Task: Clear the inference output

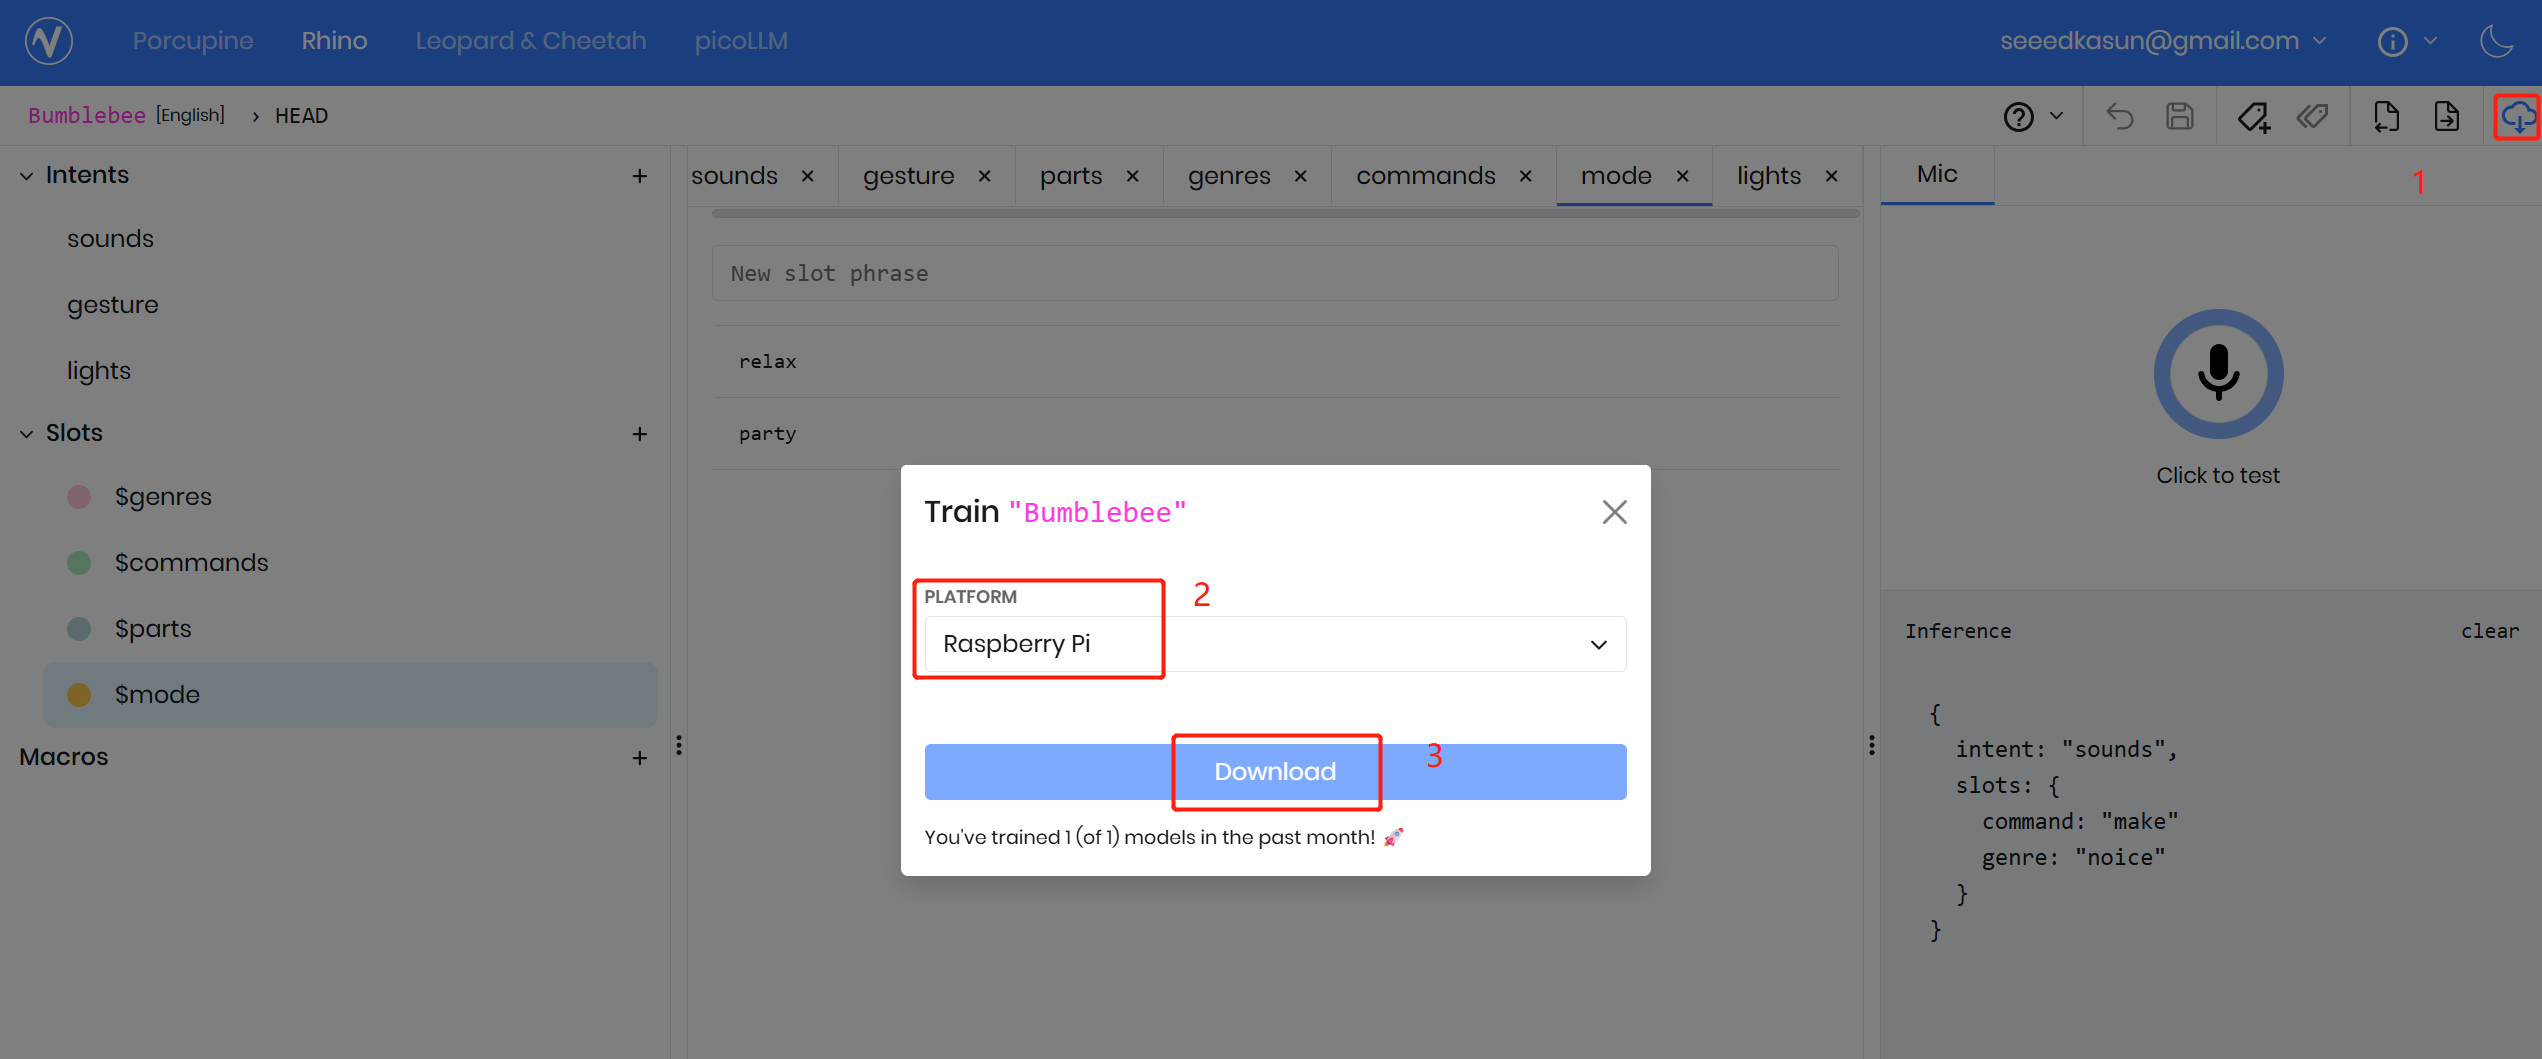Action: click(2489, 631)
